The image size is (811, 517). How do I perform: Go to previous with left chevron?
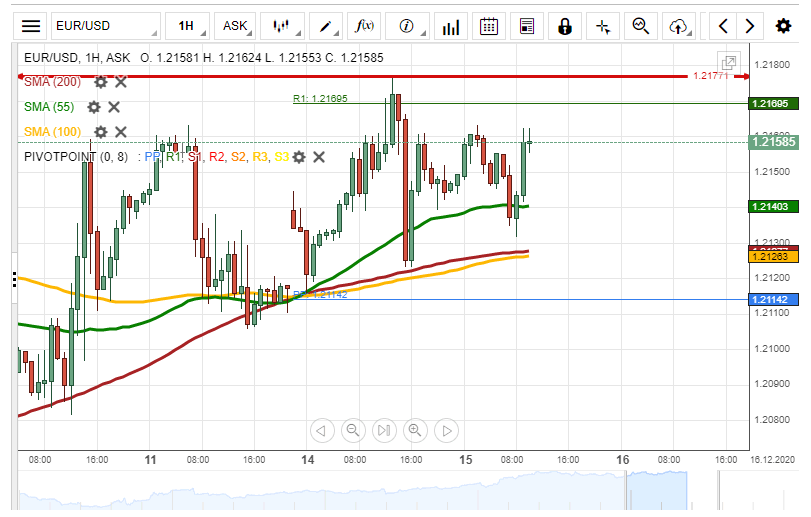[x=724, y=26]
